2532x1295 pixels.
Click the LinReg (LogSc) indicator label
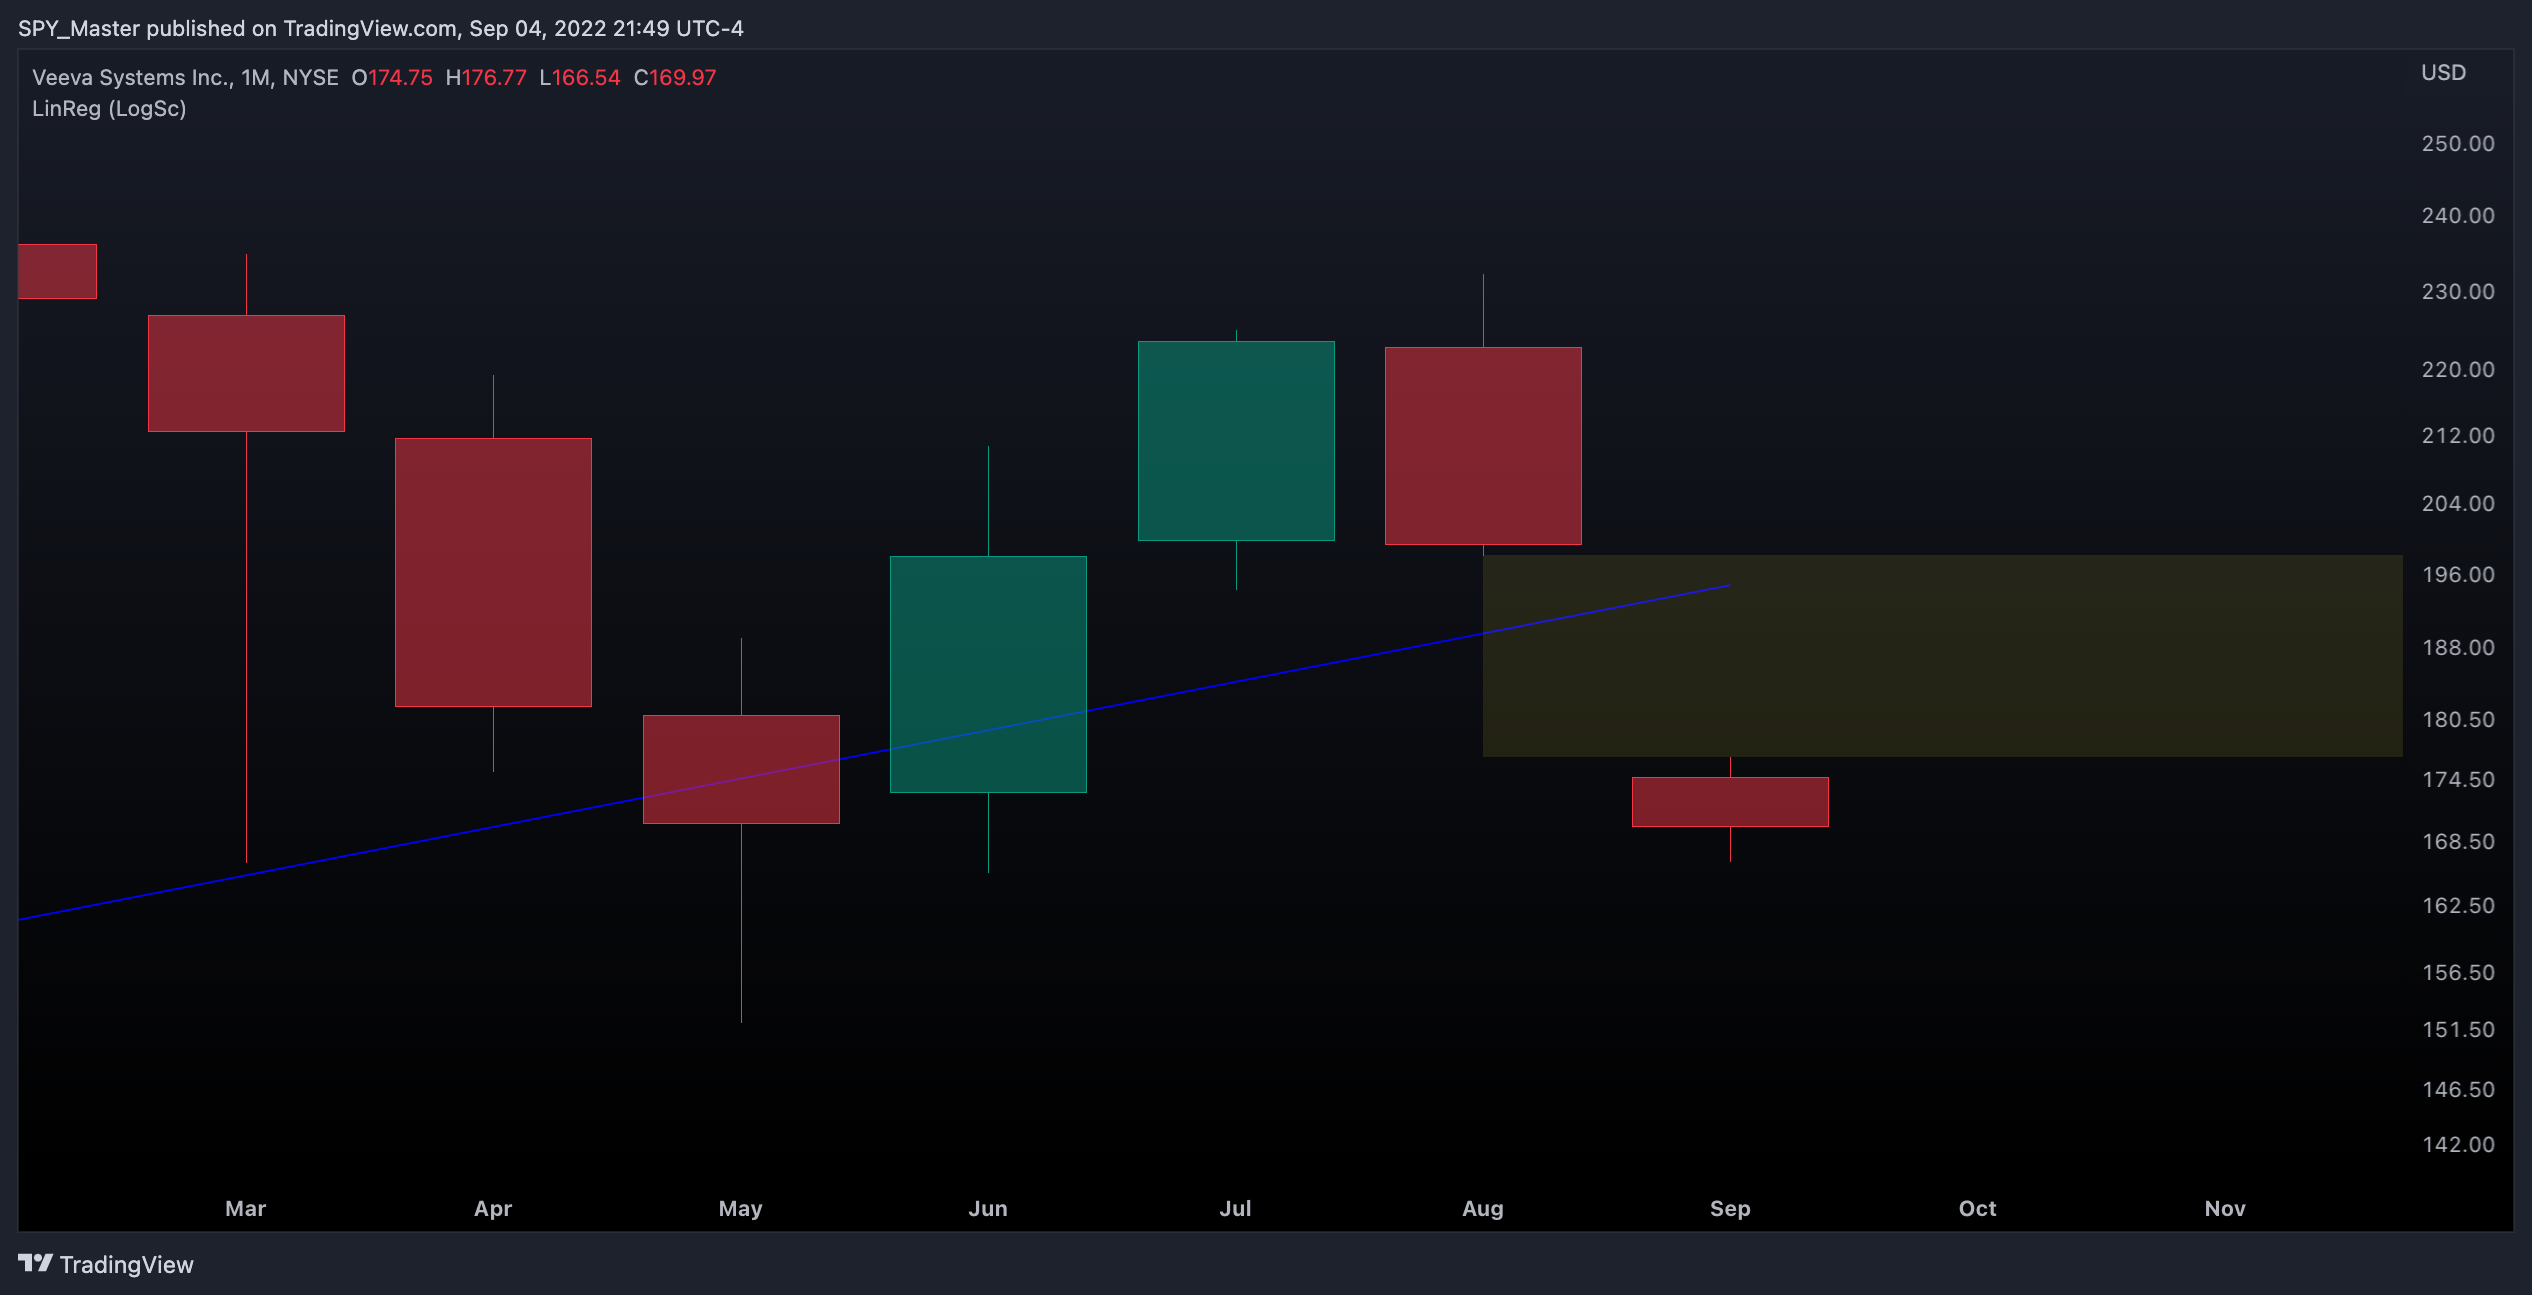[x=109, y=109]
